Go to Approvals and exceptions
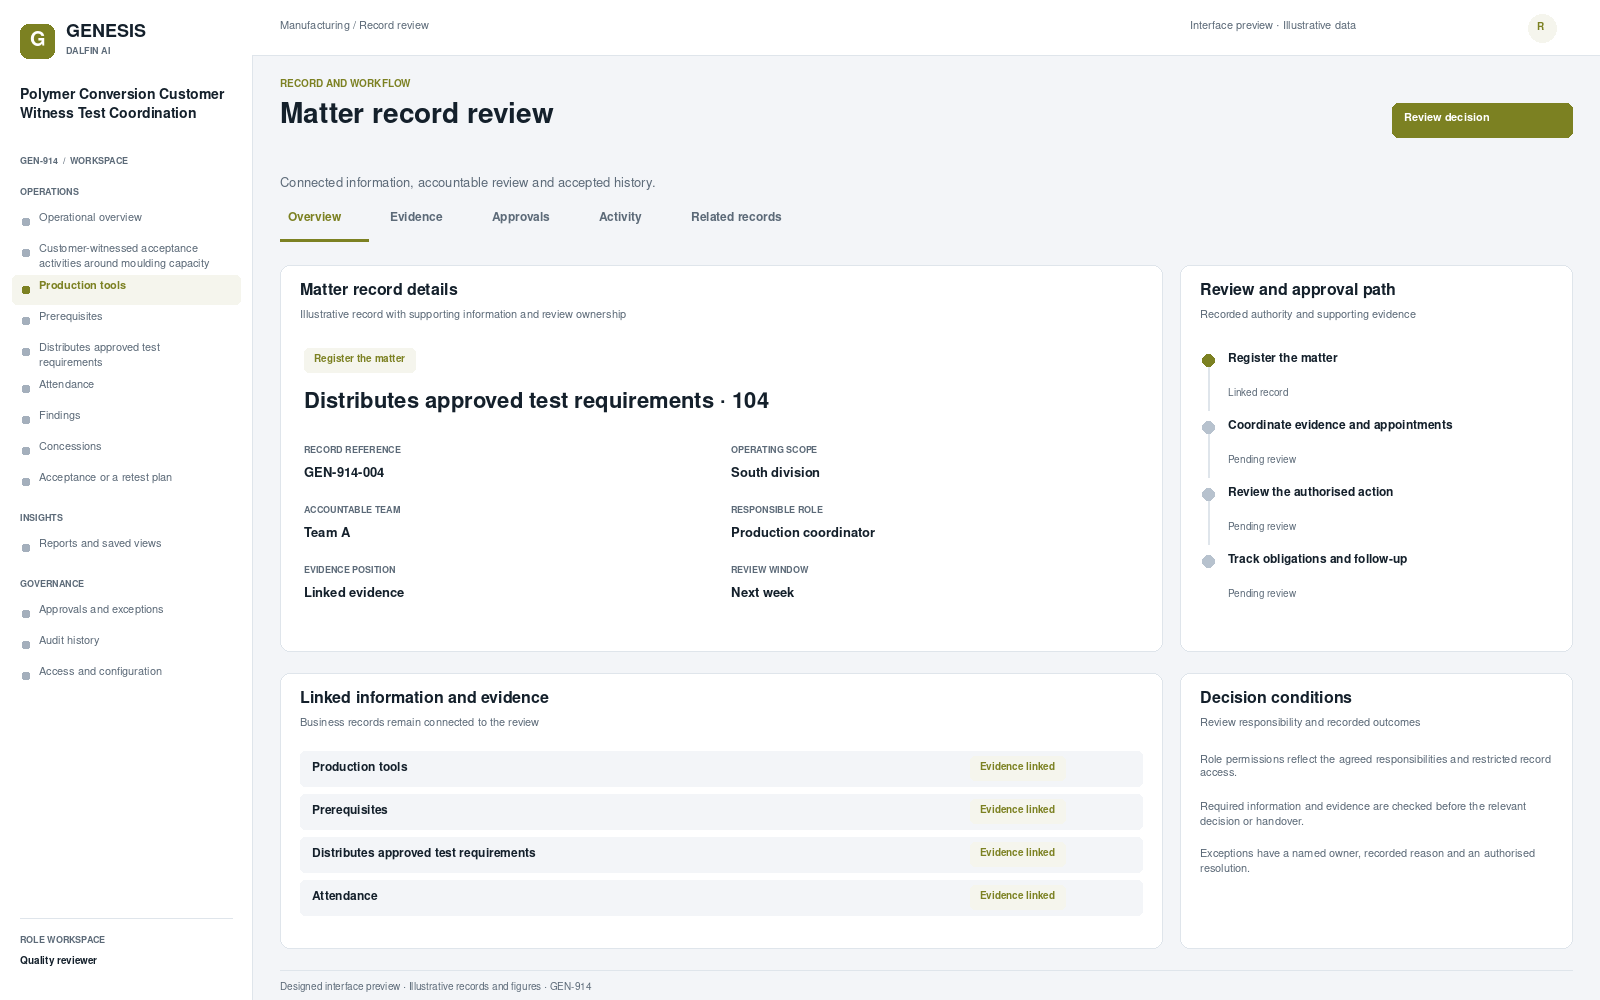Image resolution: width=1600 pixels, height=1000 pixels. click(x=126, y=610)
